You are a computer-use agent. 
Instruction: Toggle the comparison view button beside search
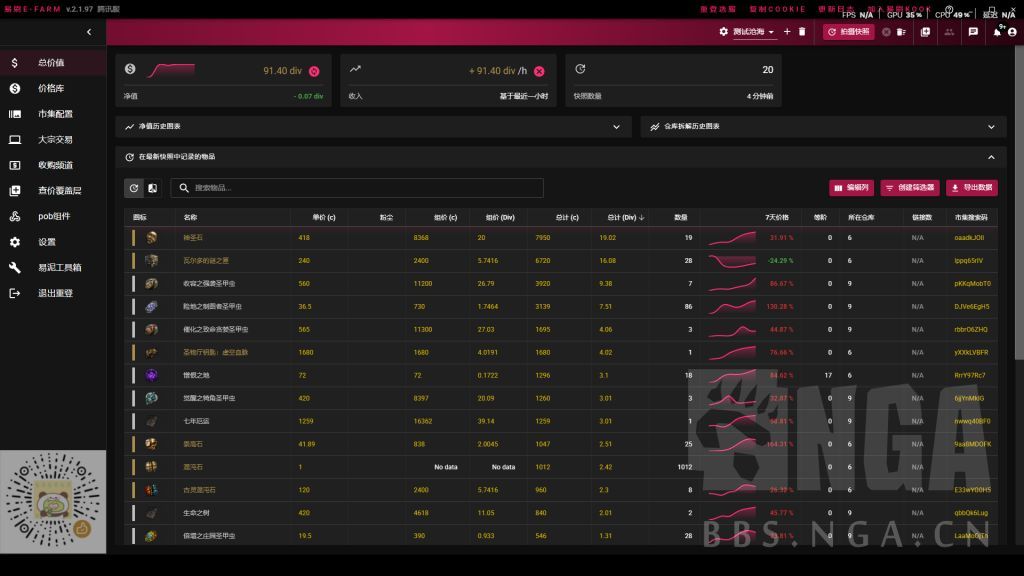click(x=153, y=188)
